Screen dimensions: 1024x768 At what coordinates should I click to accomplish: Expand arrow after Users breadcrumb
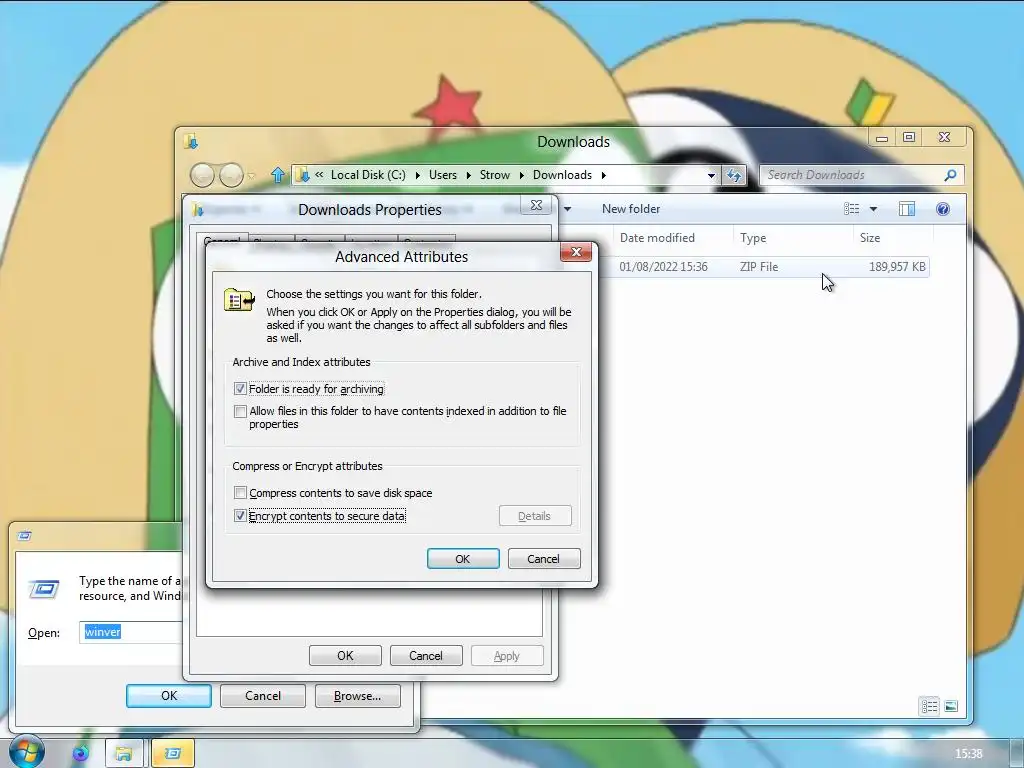(468, 175)
